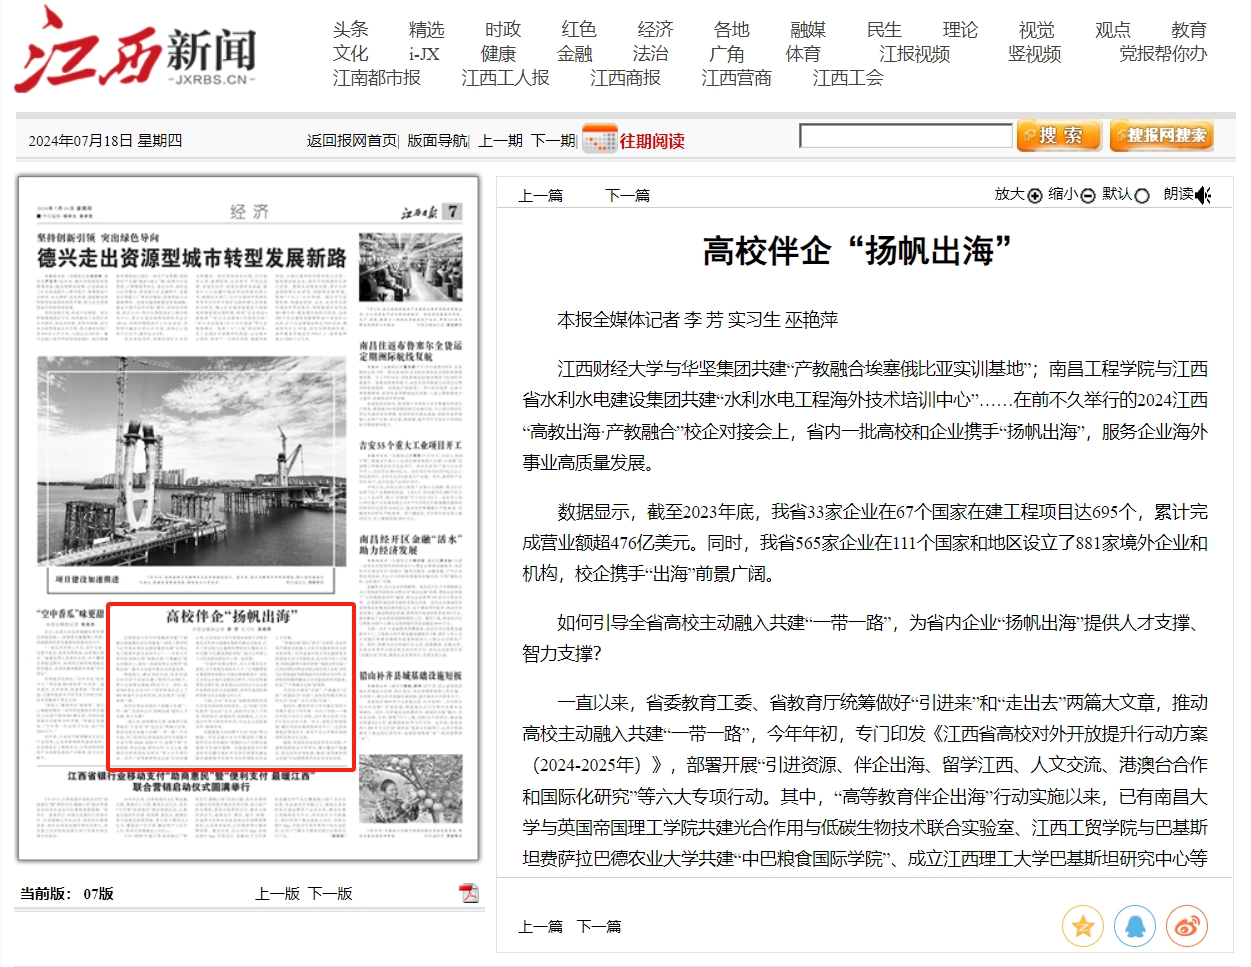
Task: Open past issues via 往期阅读 calendar icon
Action: pyautogui.click(x=600, y=140)
